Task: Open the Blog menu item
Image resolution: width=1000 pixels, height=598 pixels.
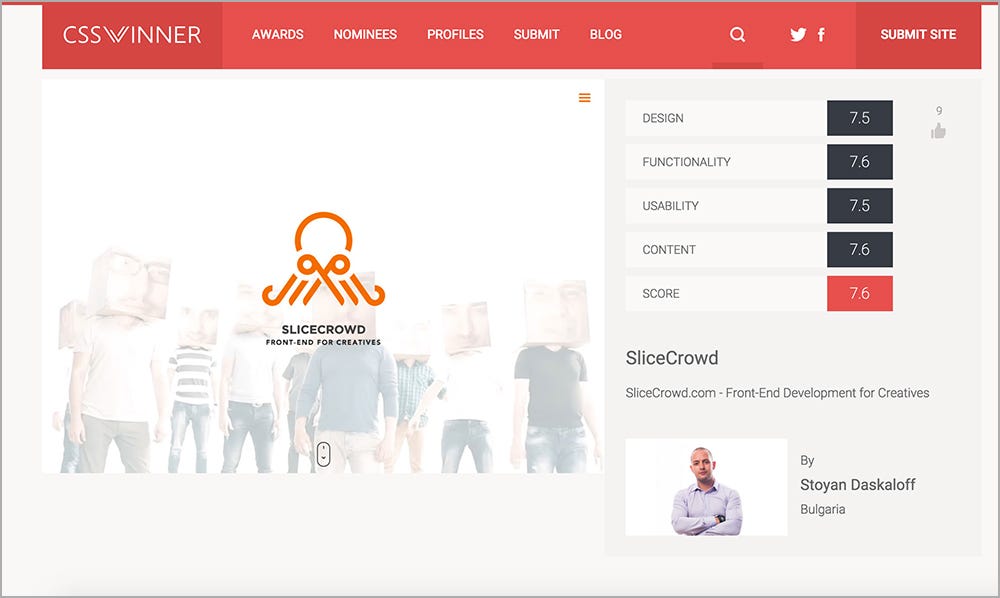Action: [606, 34]
